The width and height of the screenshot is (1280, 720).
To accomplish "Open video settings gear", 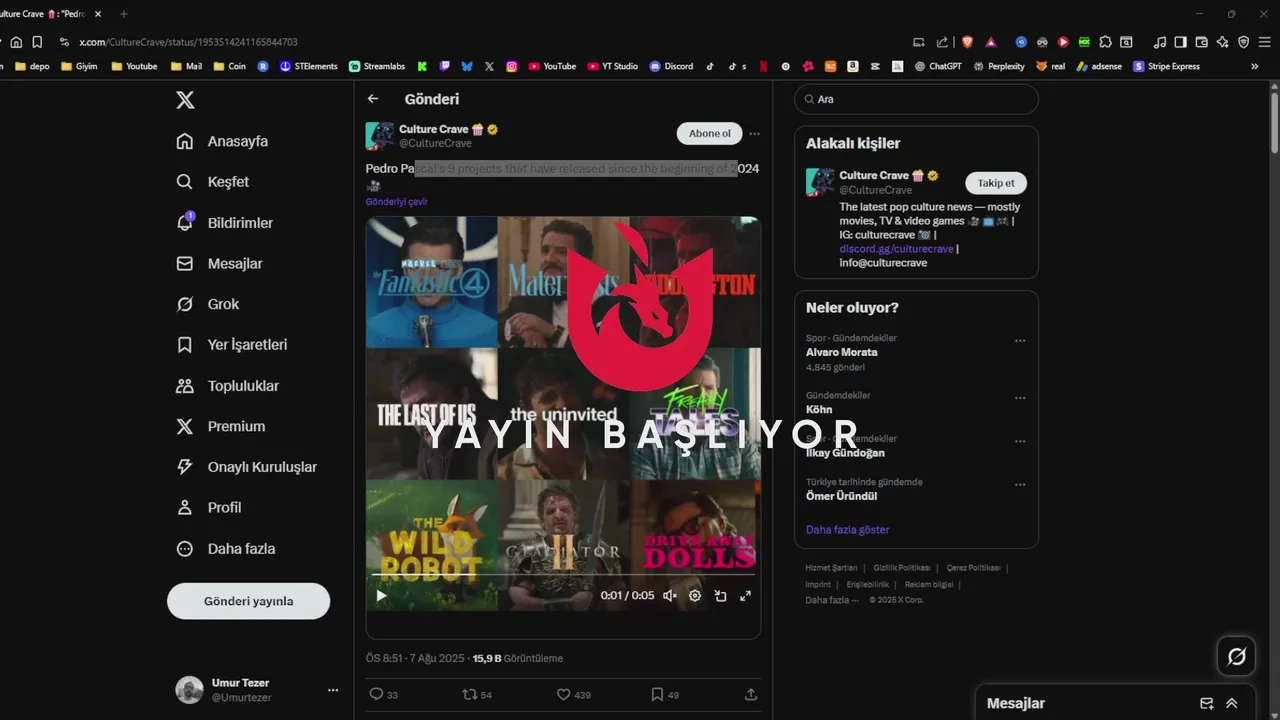I will 695,595.
